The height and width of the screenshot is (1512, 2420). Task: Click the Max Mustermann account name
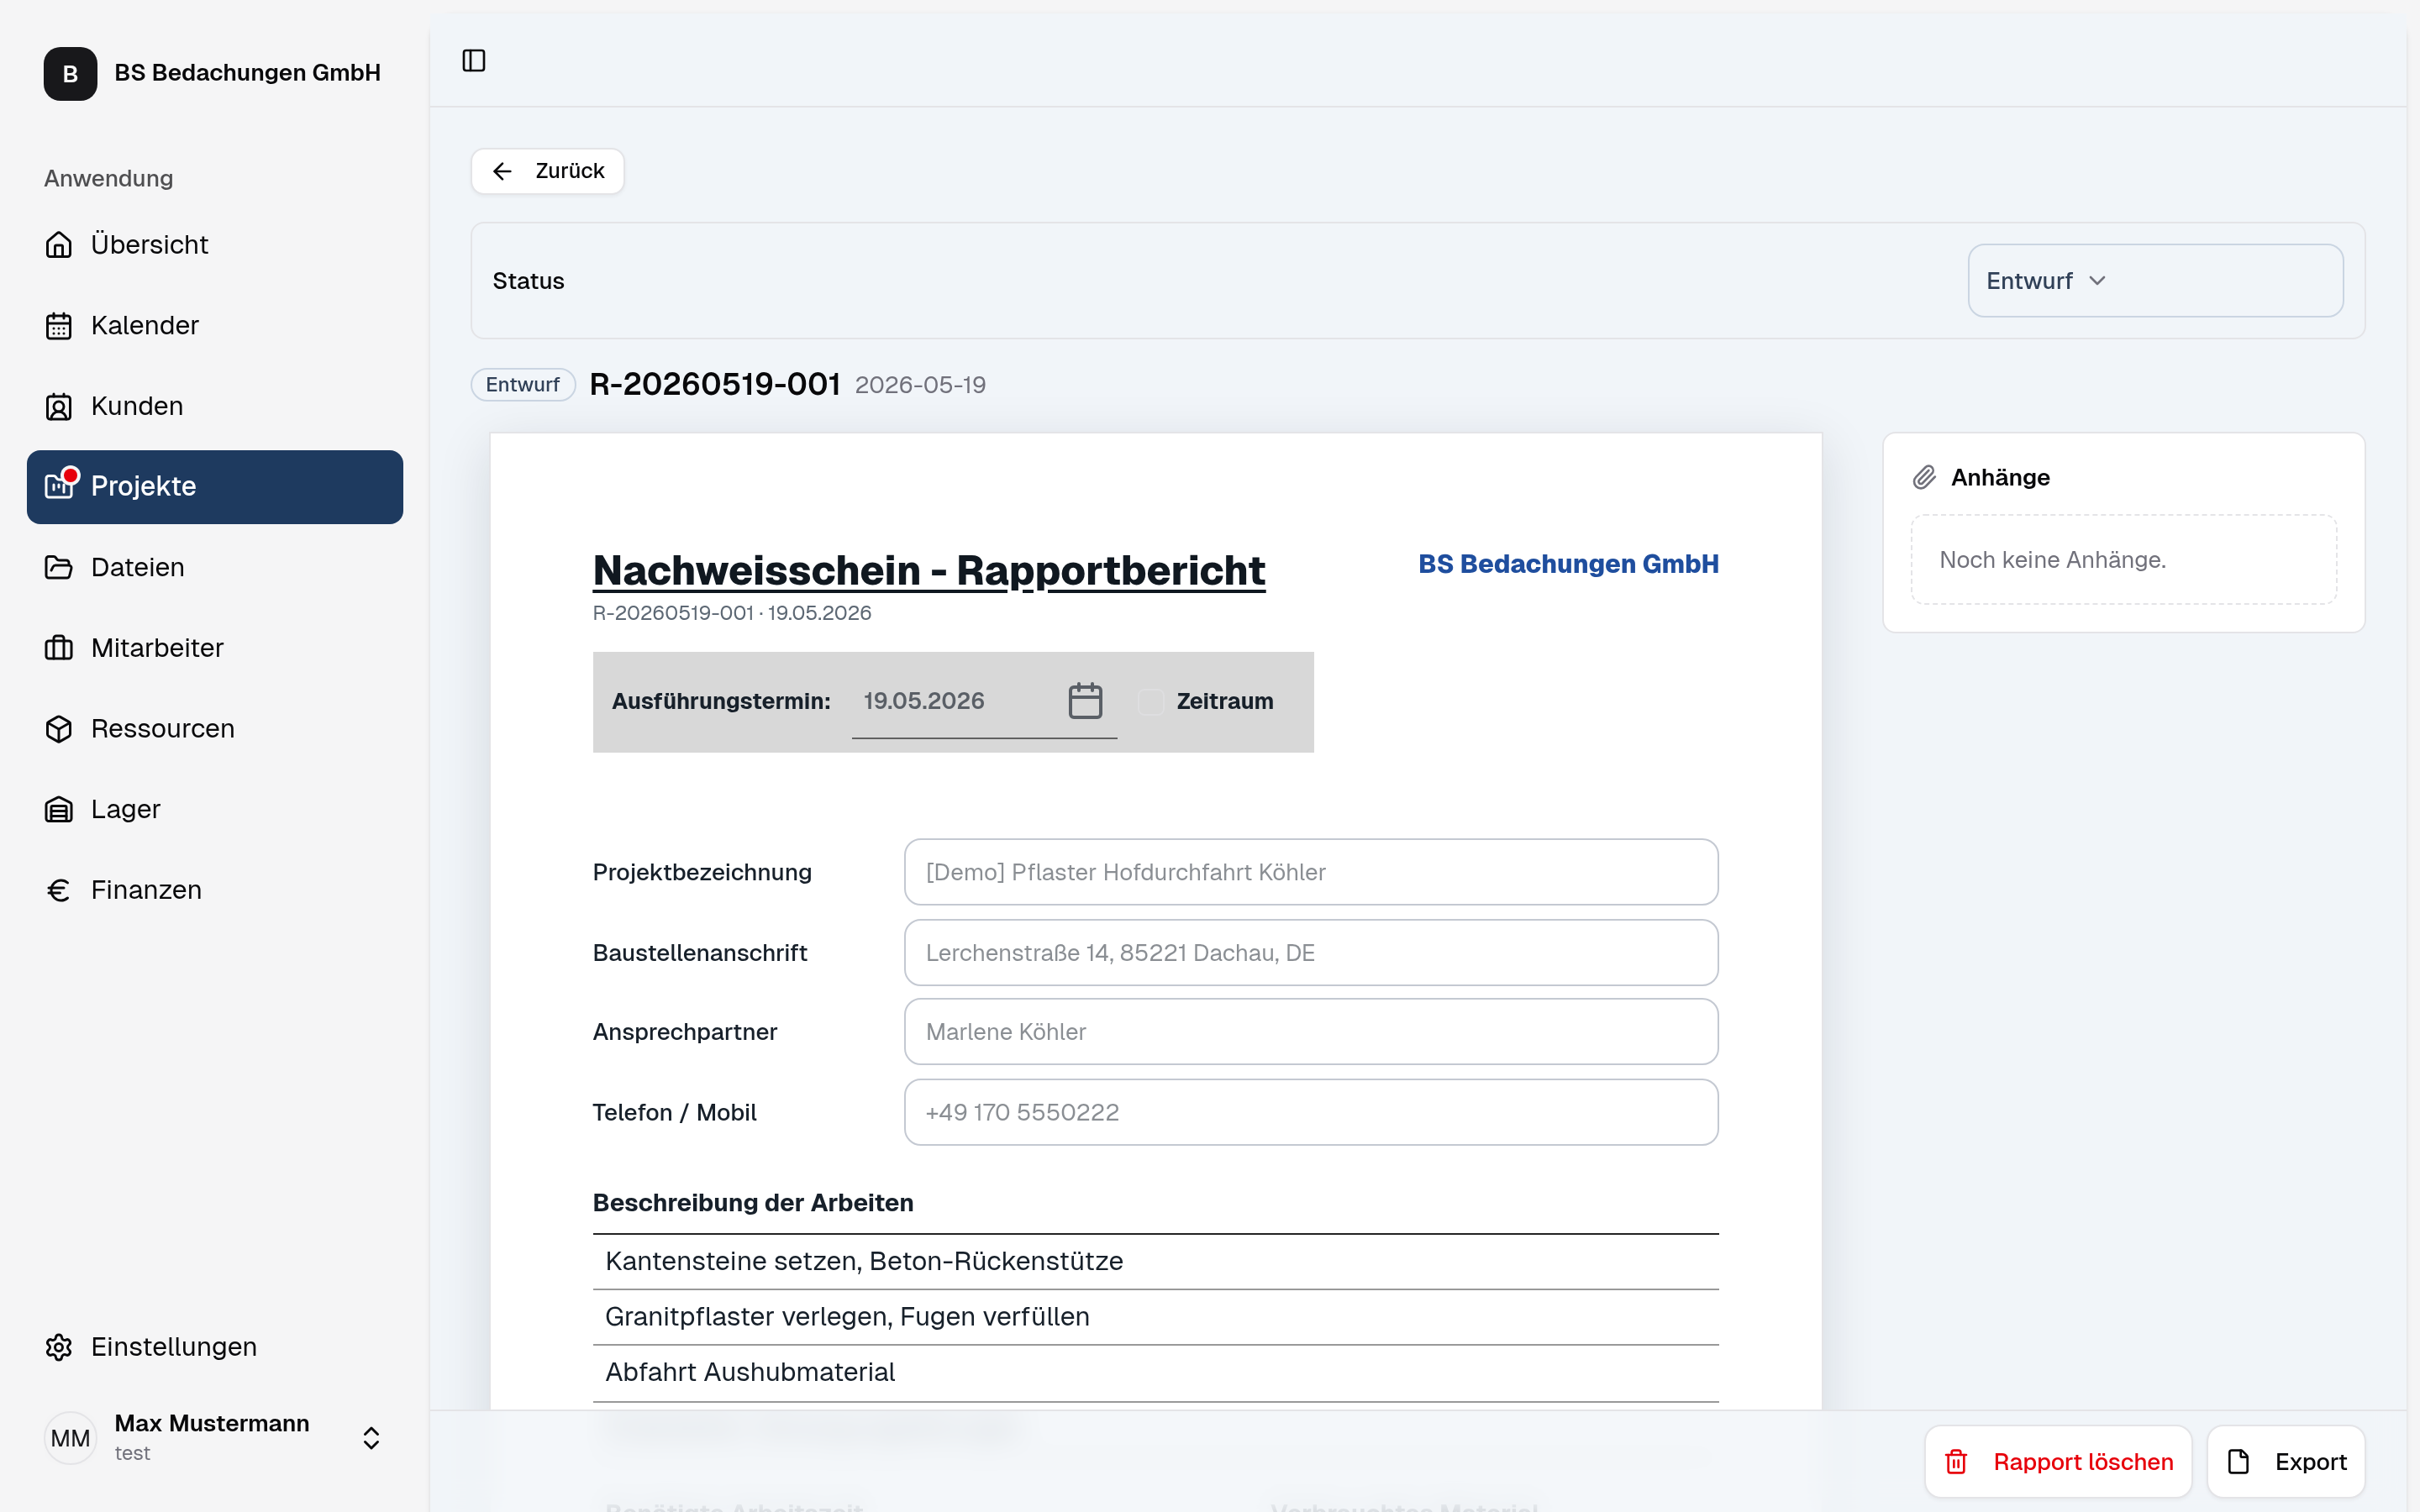point(212,1423)
